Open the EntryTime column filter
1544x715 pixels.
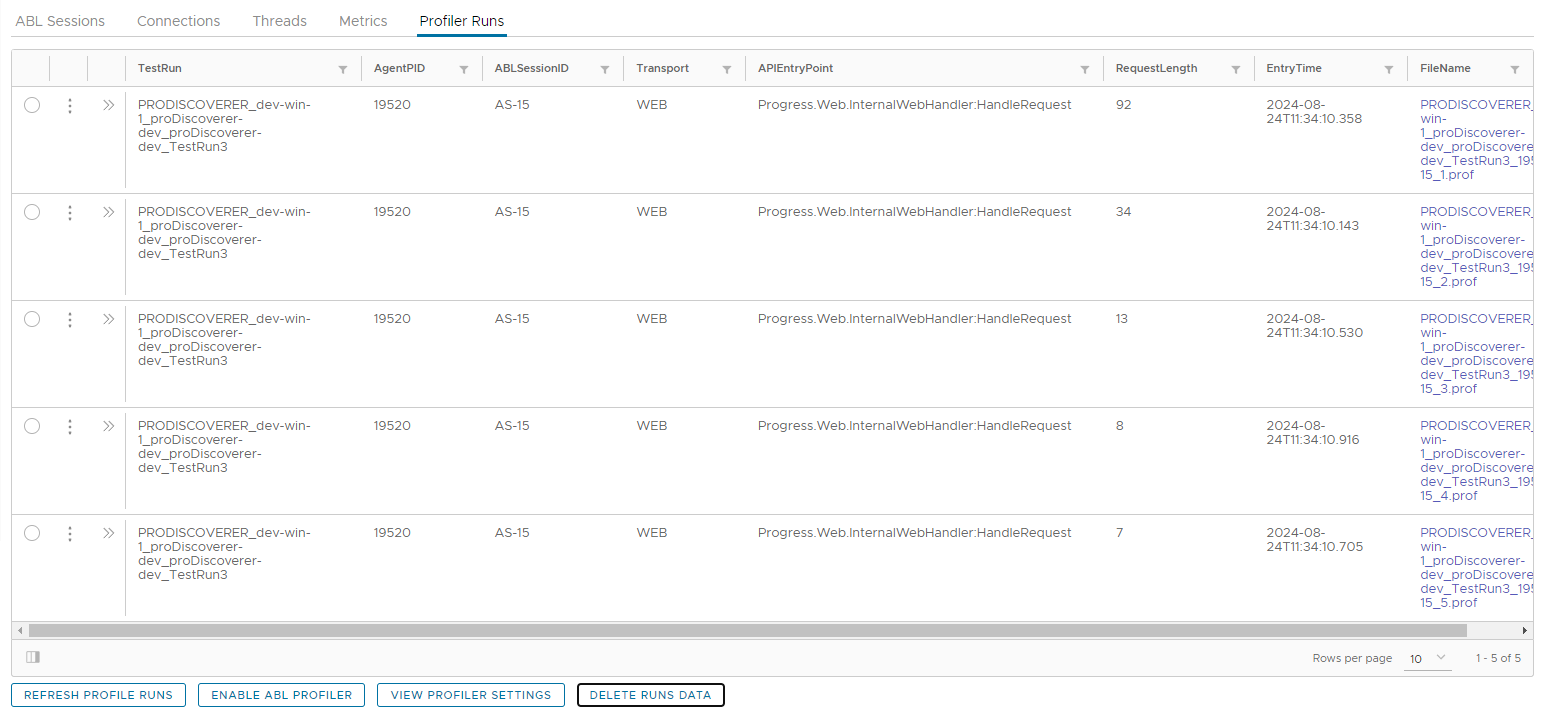pos(1389,68)
